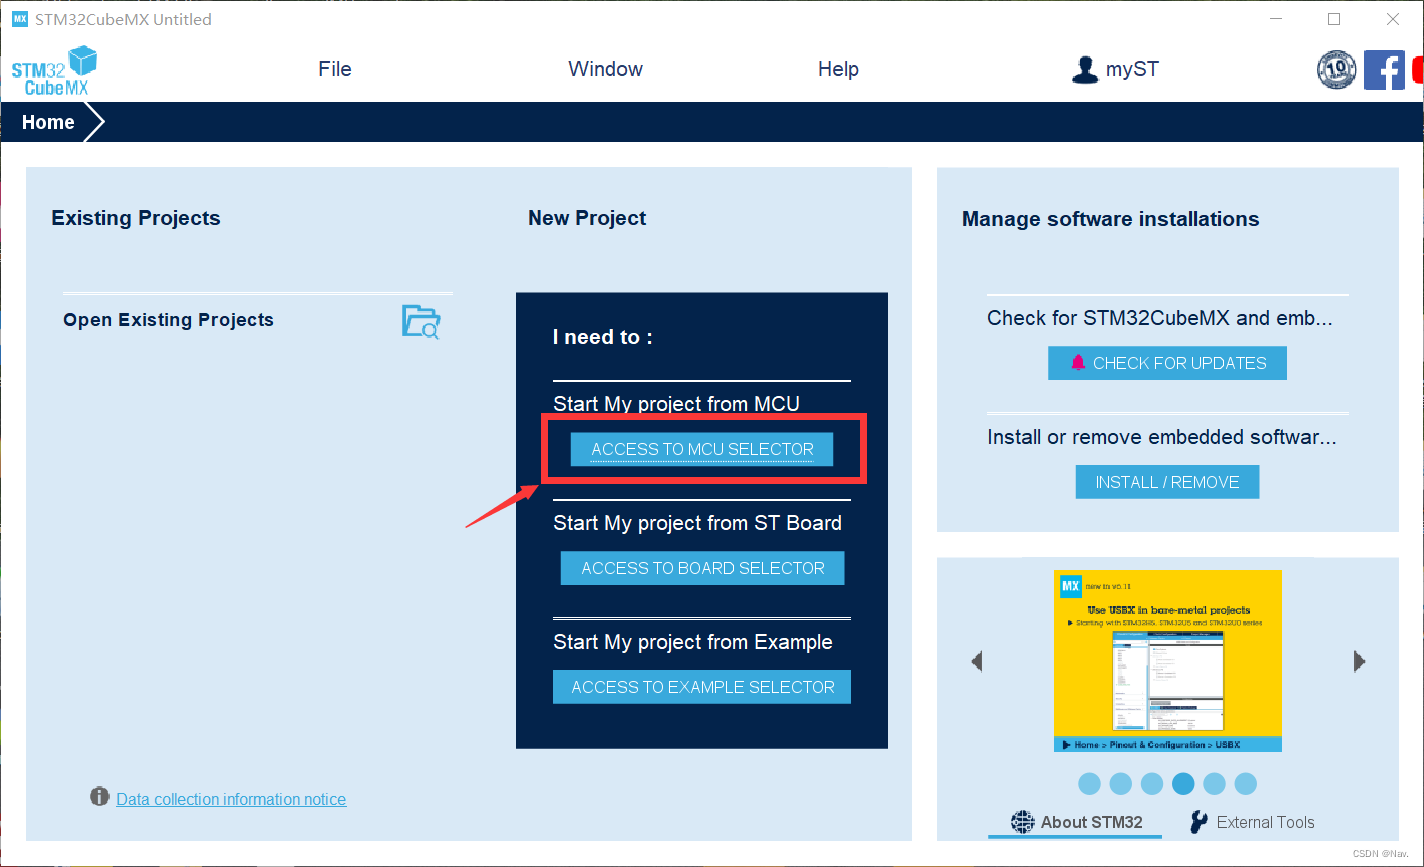Show previous news slide with left arrow

pos(977,661)
